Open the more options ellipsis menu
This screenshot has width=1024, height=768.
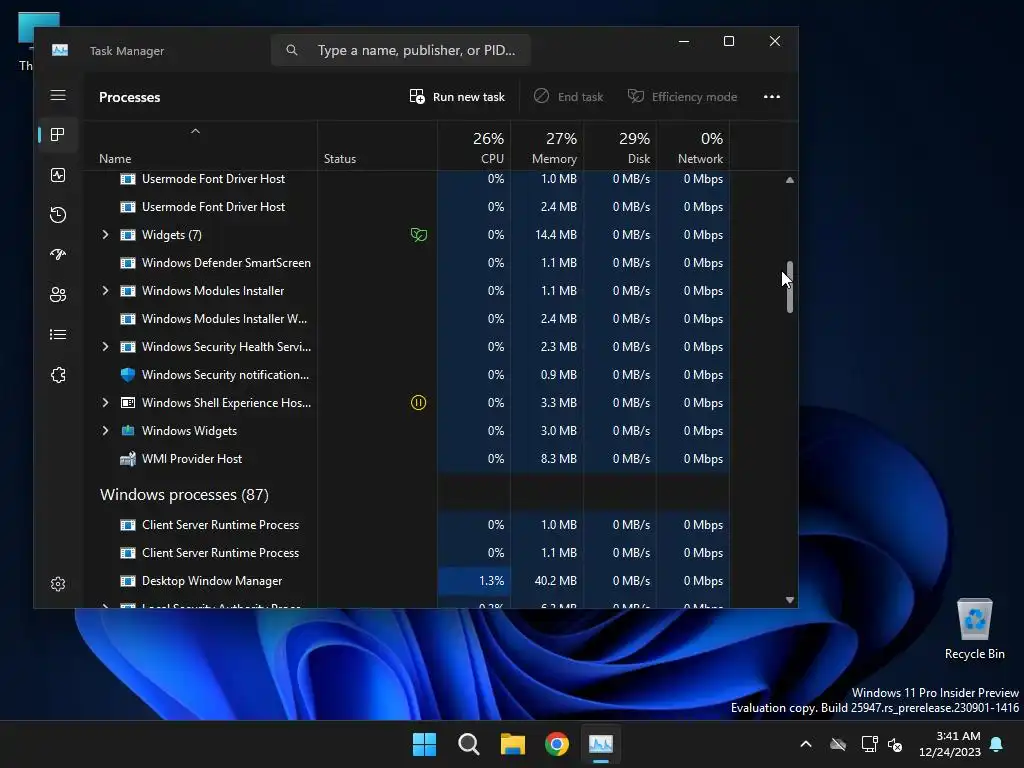click(x=772, y=97)
